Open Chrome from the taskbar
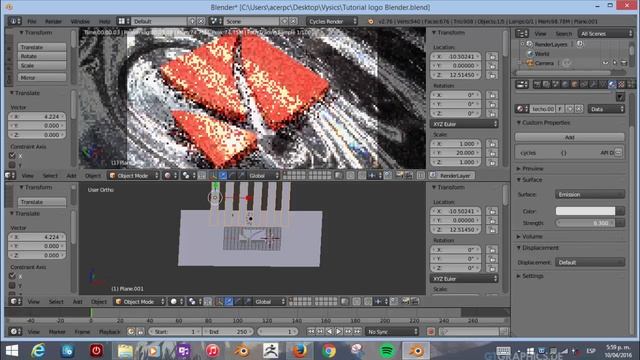 (x=329, y=351)
